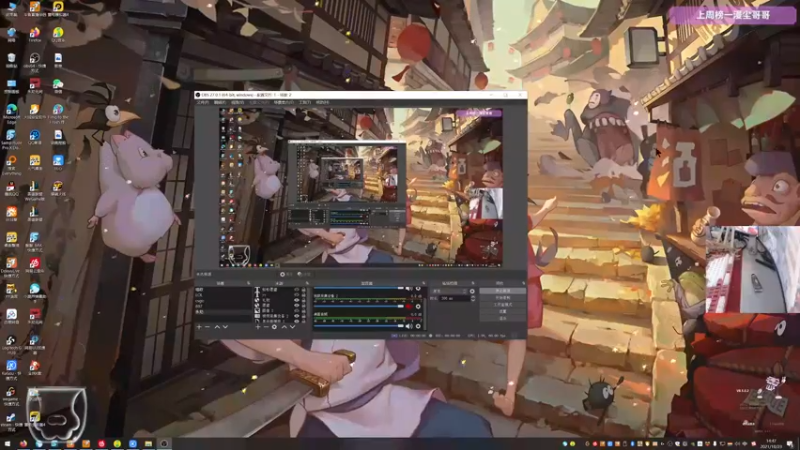
Task: Open Logitech G HUB desktop shortcut
Action: click(11, 343)
